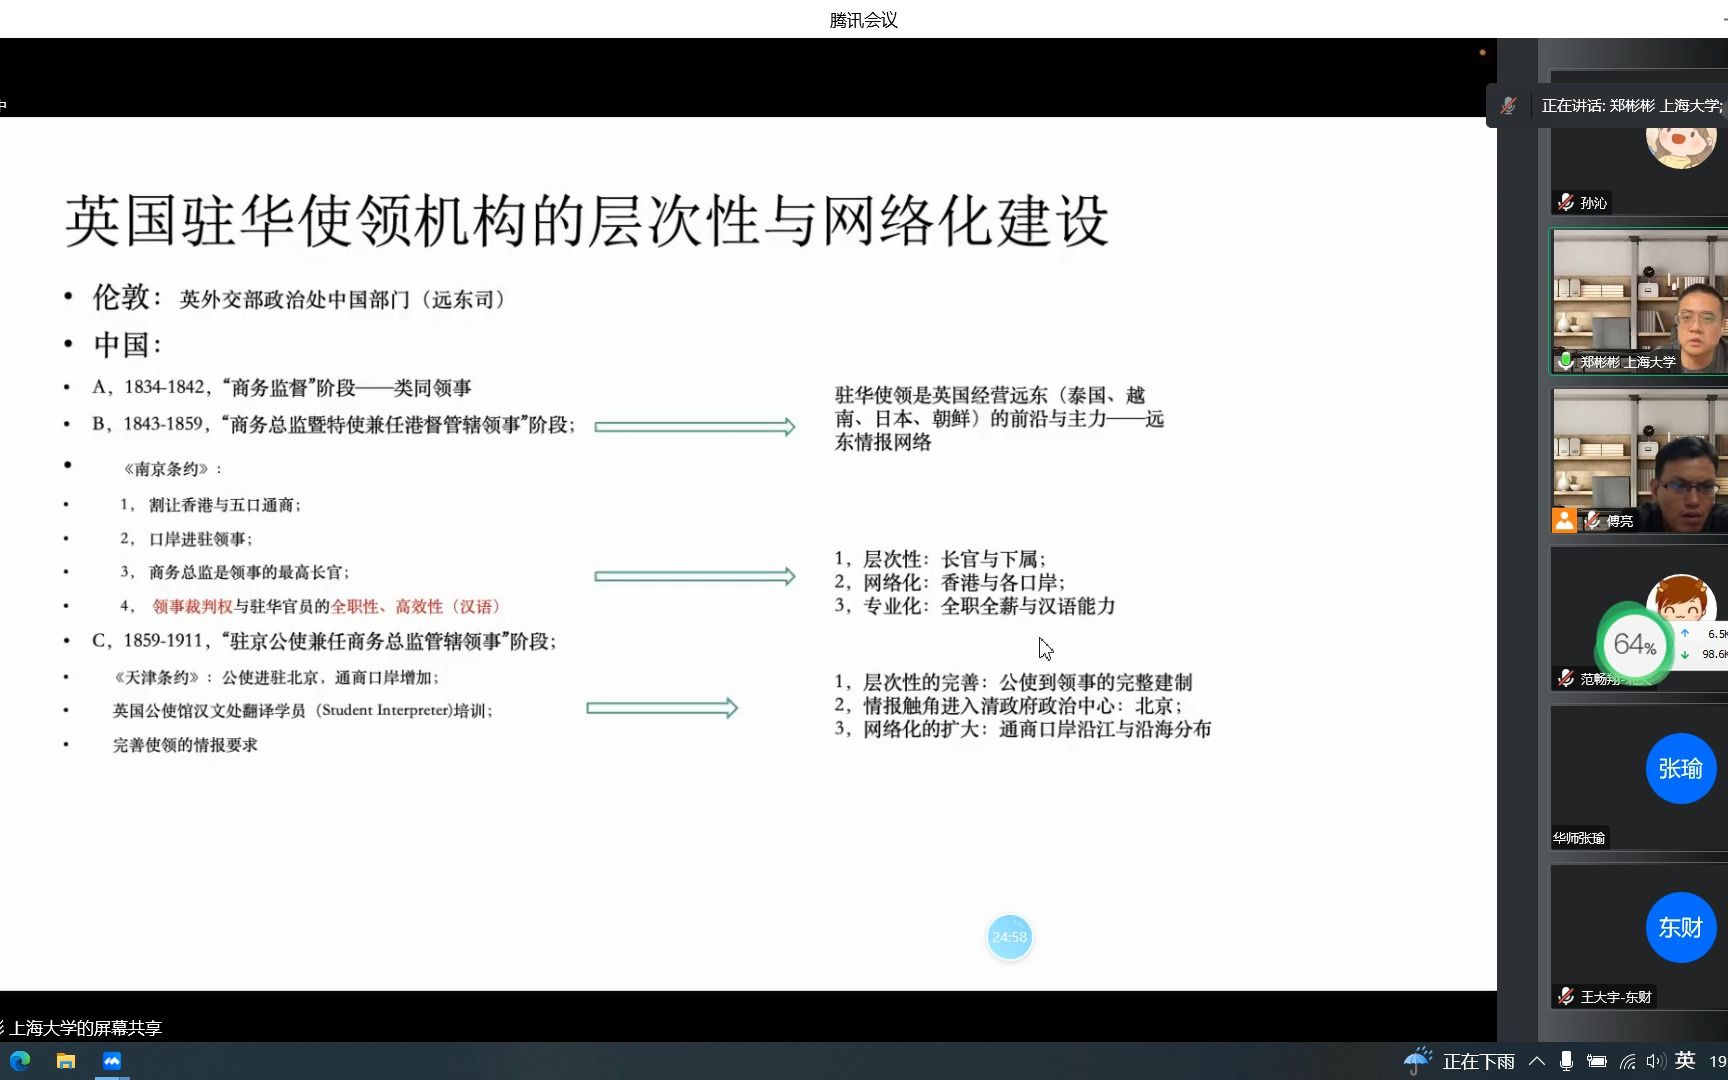Image resolution: width=1728 pixels, height=1080 pixels.
Task: Click the slide title 英国驻华使领机构的层次性与网络化建设
Action: (x=587, y=221)
